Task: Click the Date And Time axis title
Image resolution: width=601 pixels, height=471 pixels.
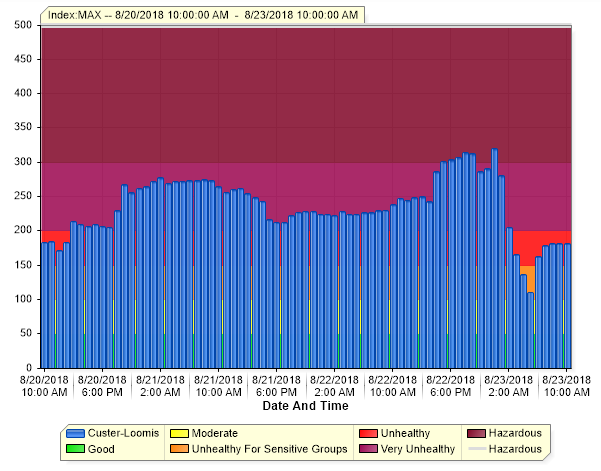Action: tap(305, 406)
